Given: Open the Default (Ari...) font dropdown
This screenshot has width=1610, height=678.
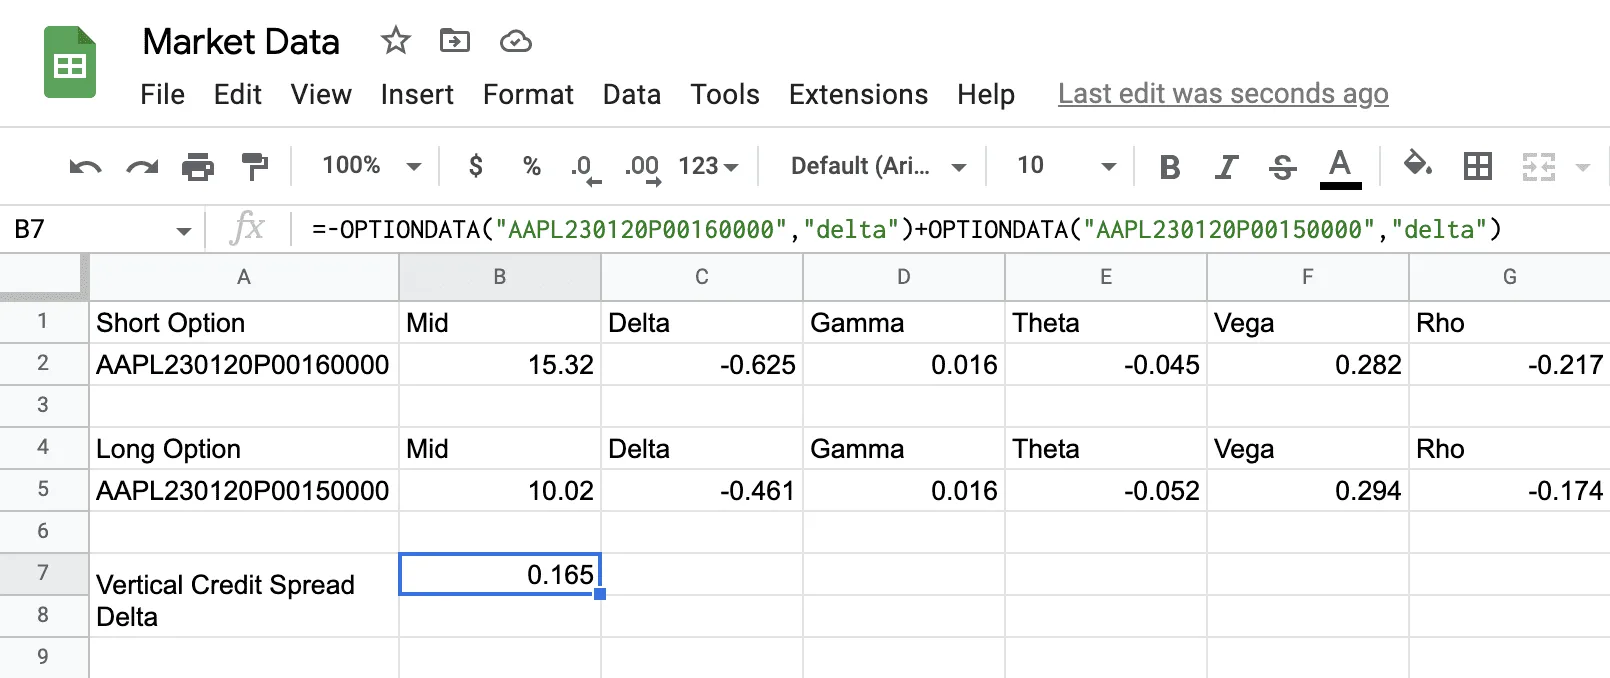Looking at the screenshot, I should 878,166.
